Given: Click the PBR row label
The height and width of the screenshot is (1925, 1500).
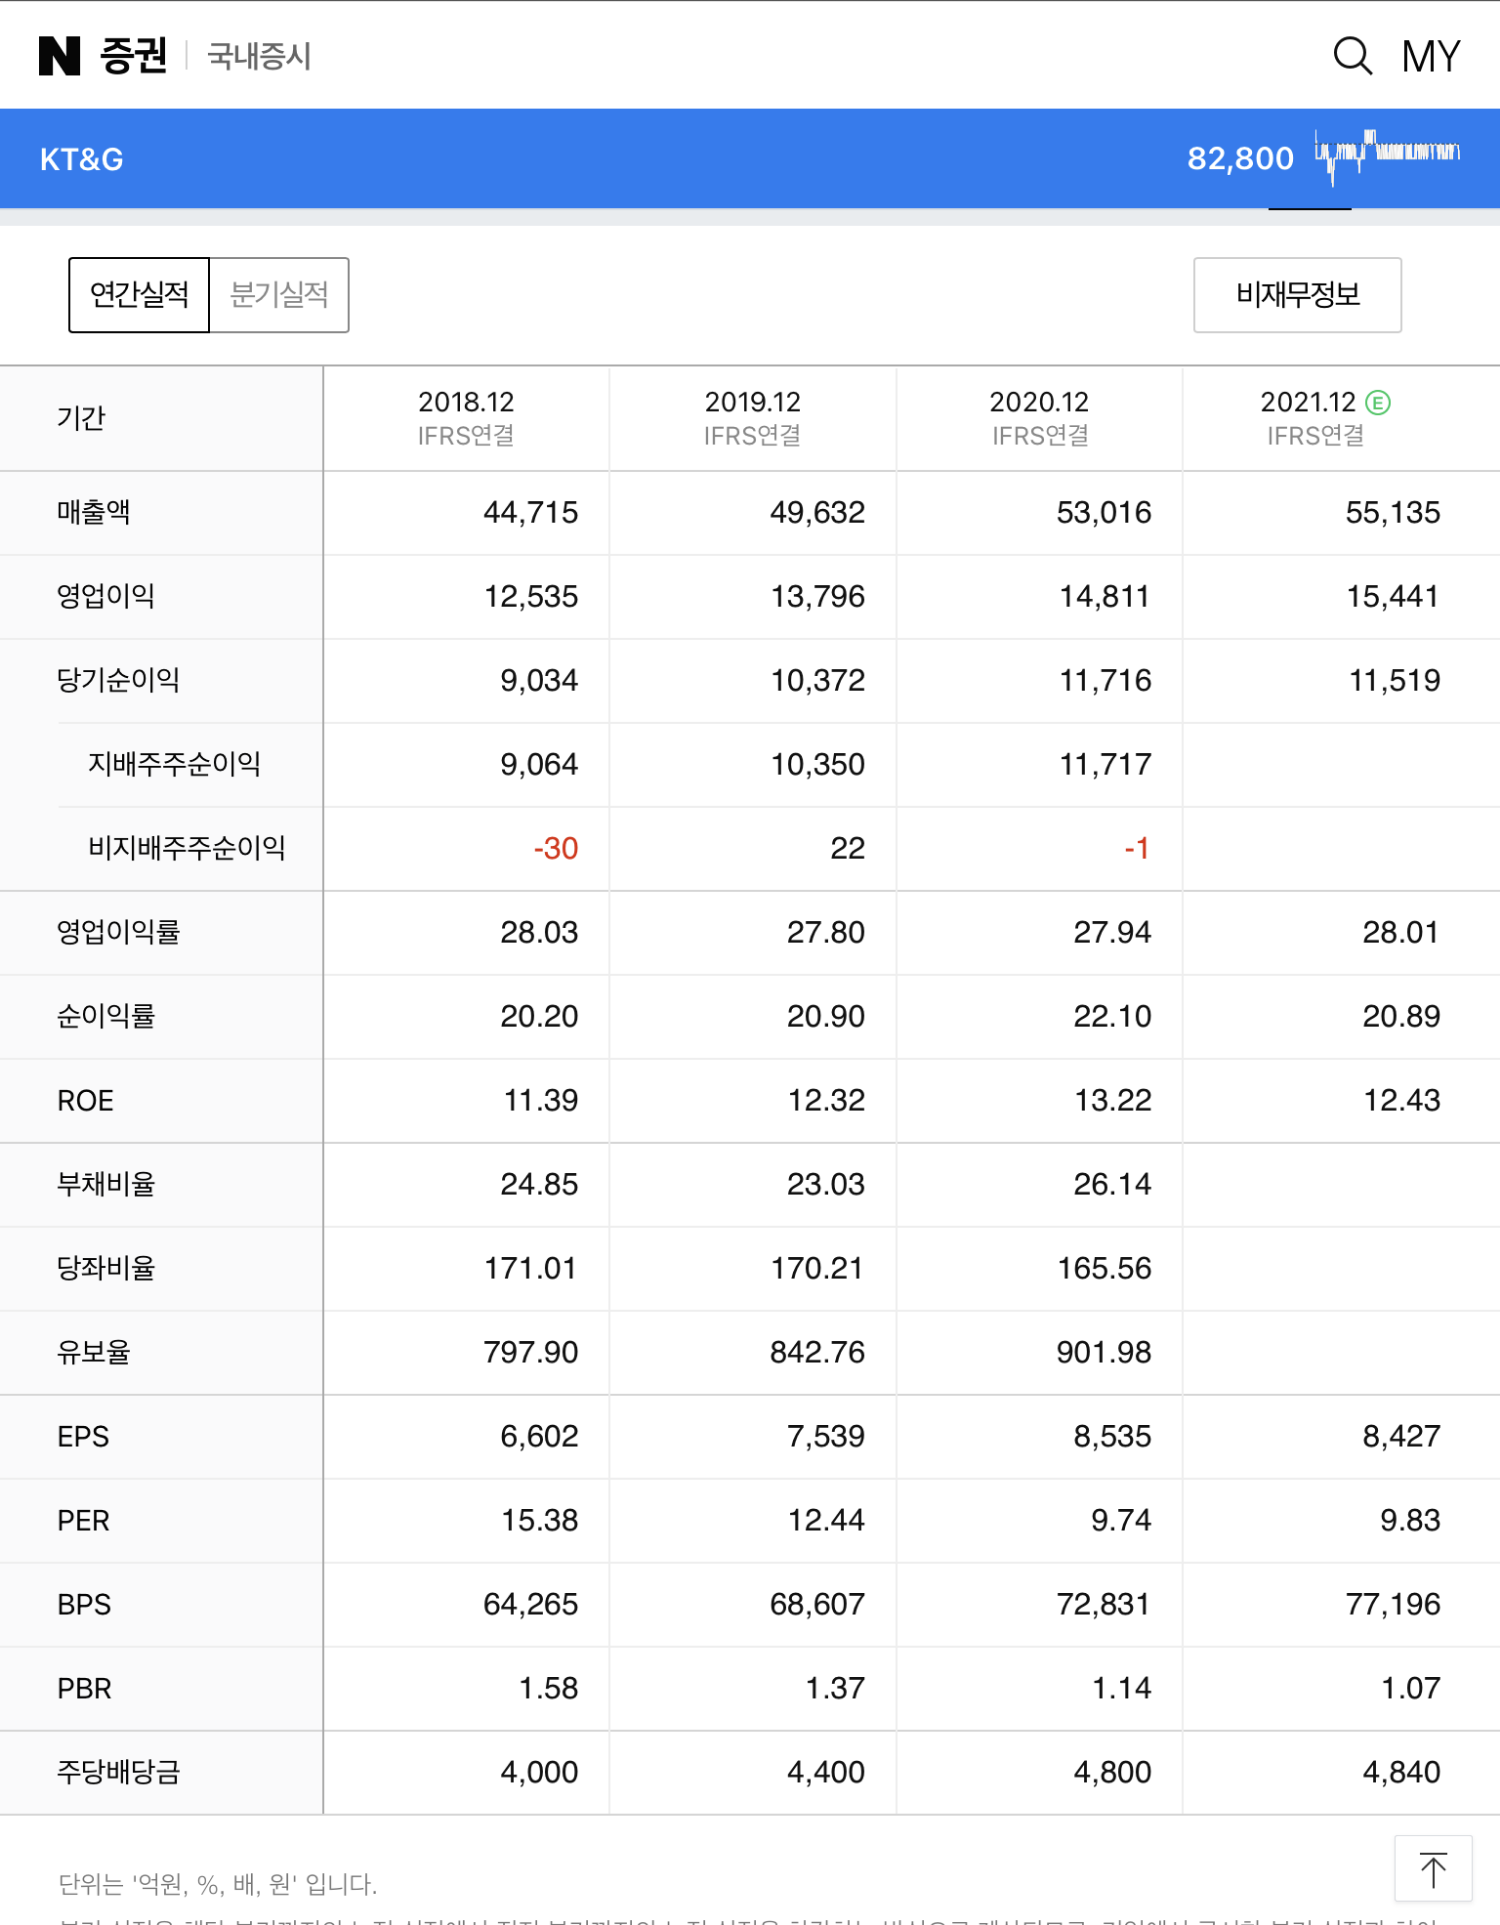Looking at the screenshot, I should point(84,1689).
